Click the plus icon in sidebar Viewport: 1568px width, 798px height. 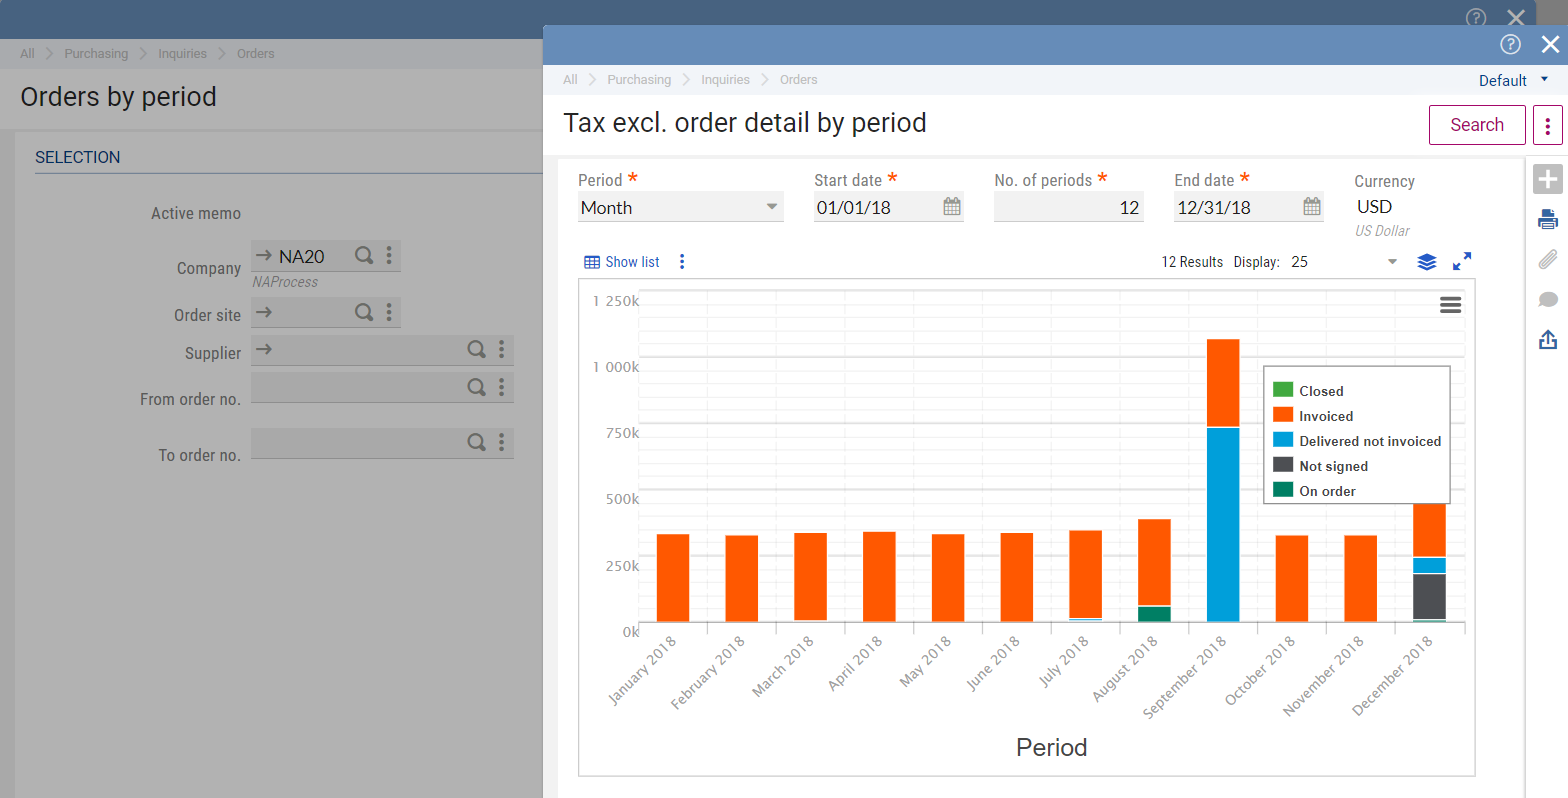click(1547, 180)
